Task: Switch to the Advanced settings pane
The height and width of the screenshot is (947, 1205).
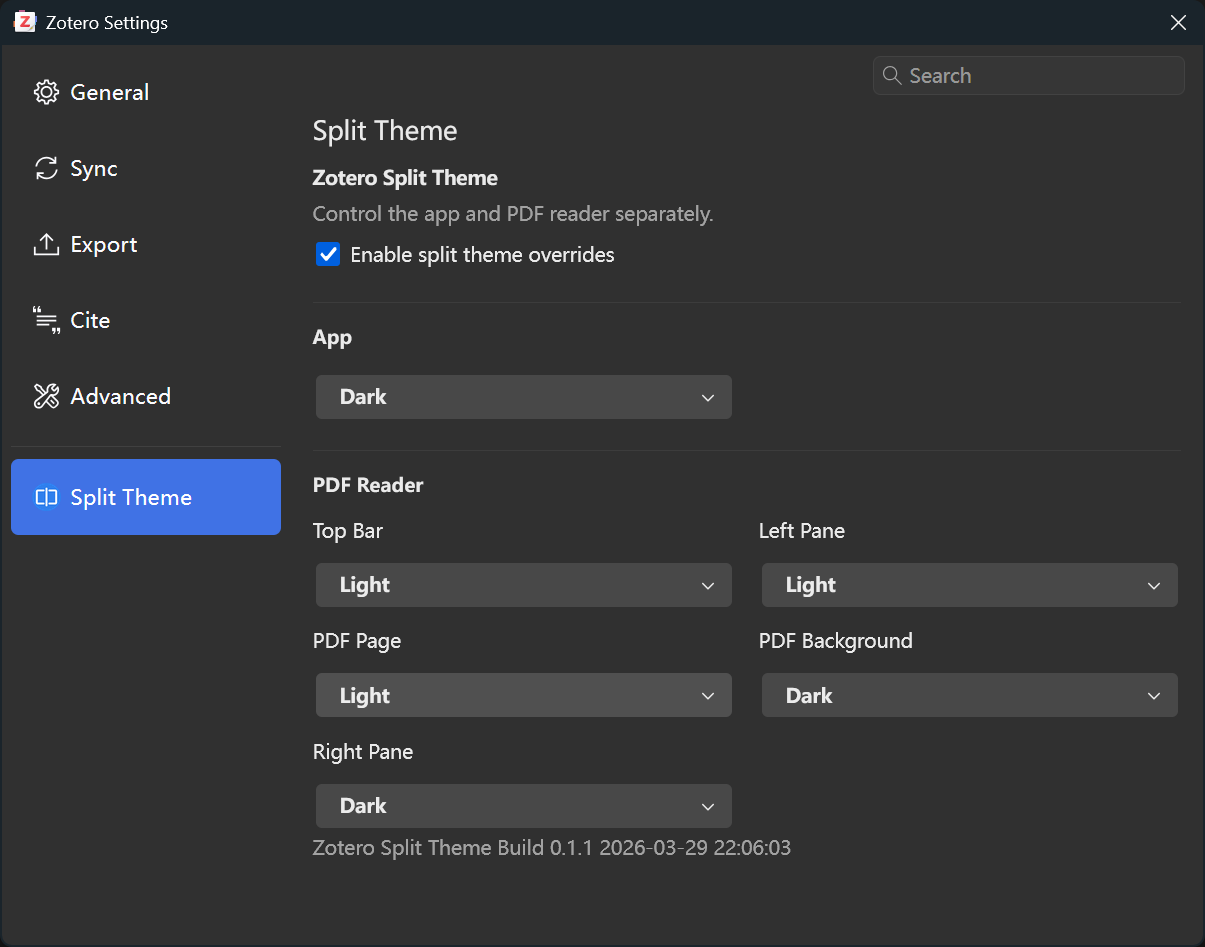Action: 146,396
